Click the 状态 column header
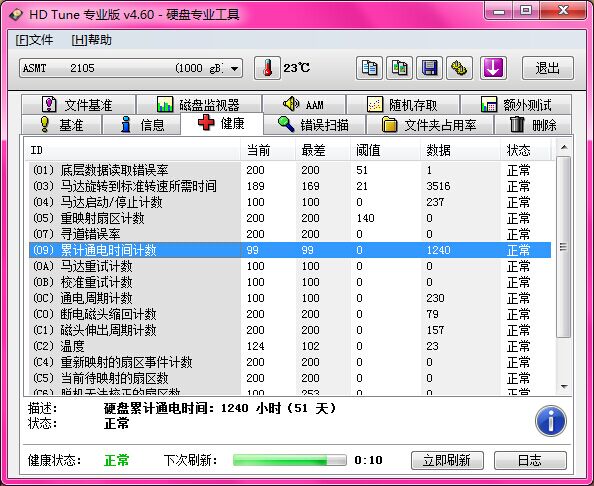 click(526, 150)
